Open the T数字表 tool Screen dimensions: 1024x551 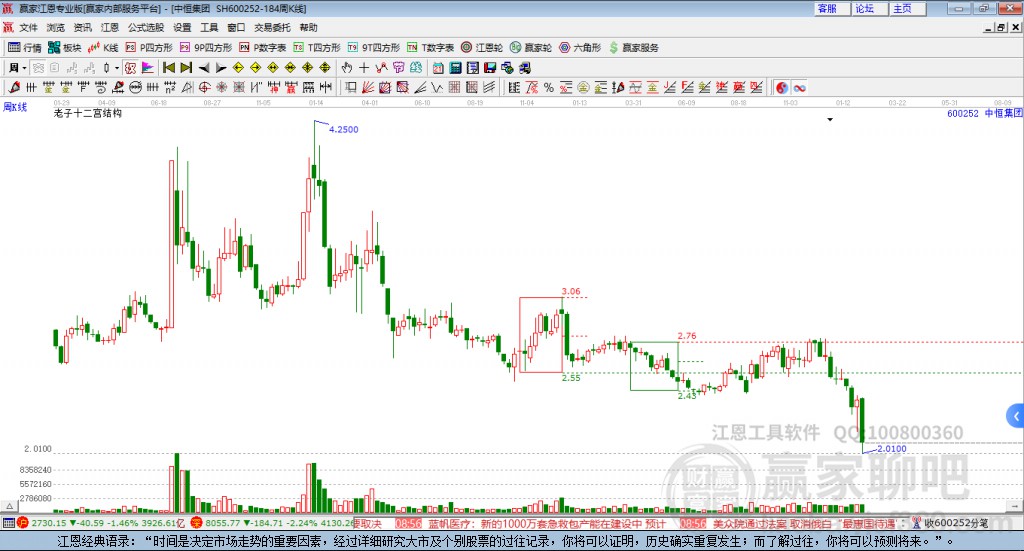pyautogui.click(x=430, y=48)
